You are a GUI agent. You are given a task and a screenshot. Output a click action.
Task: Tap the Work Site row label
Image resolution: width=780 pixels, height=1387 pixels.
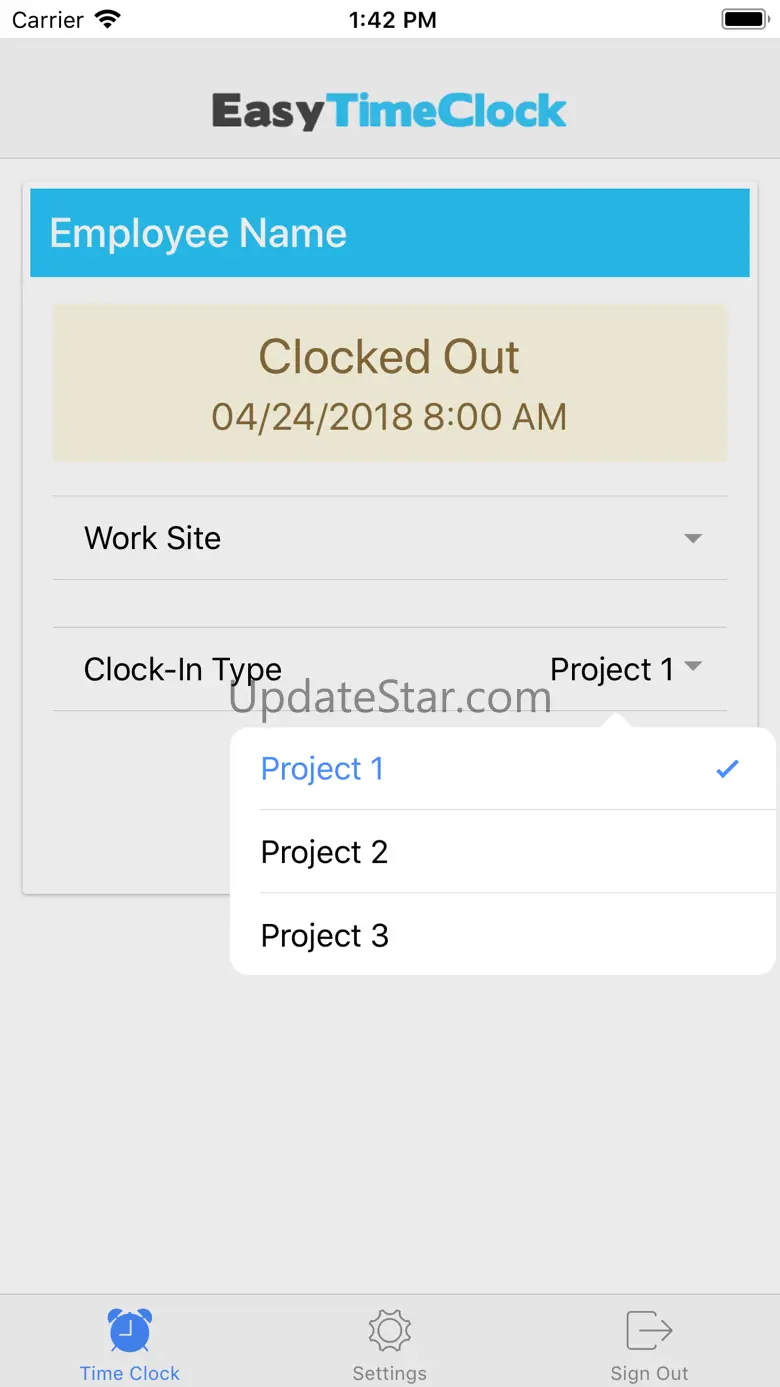pos(153,538)
